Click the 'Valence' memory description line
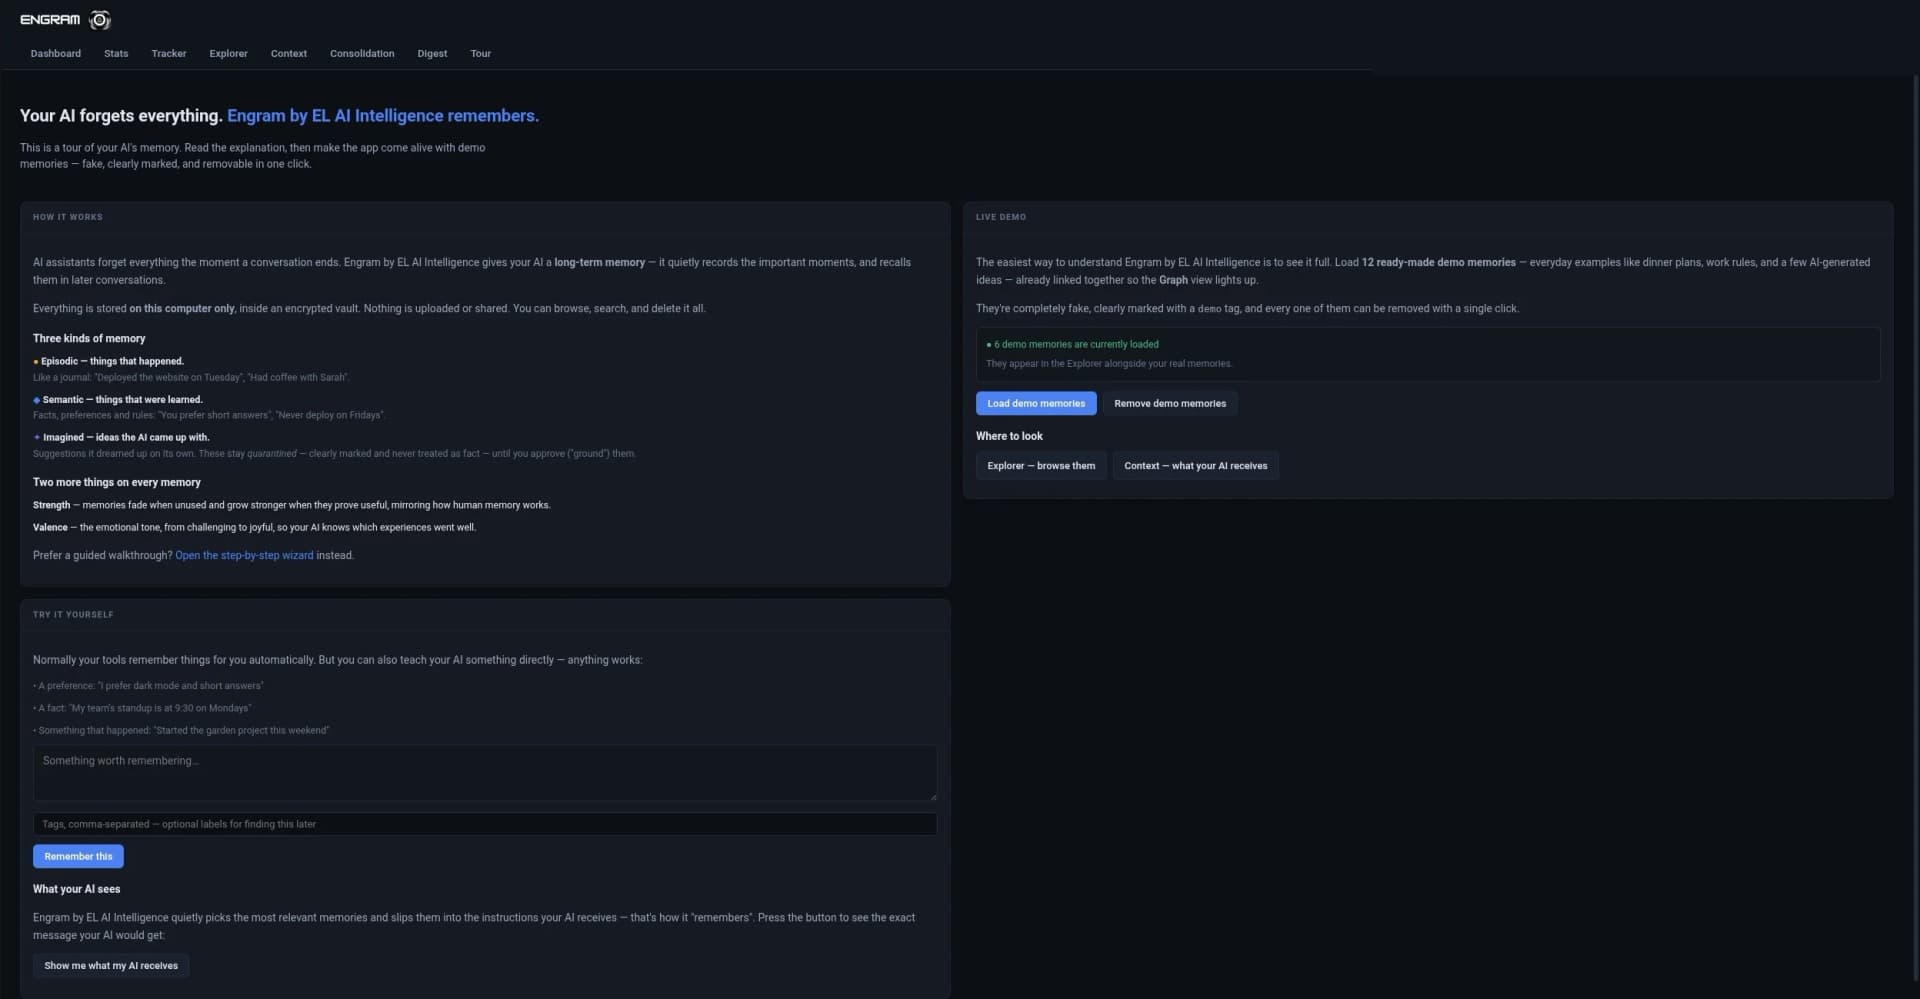 click(x=254, y=527)
